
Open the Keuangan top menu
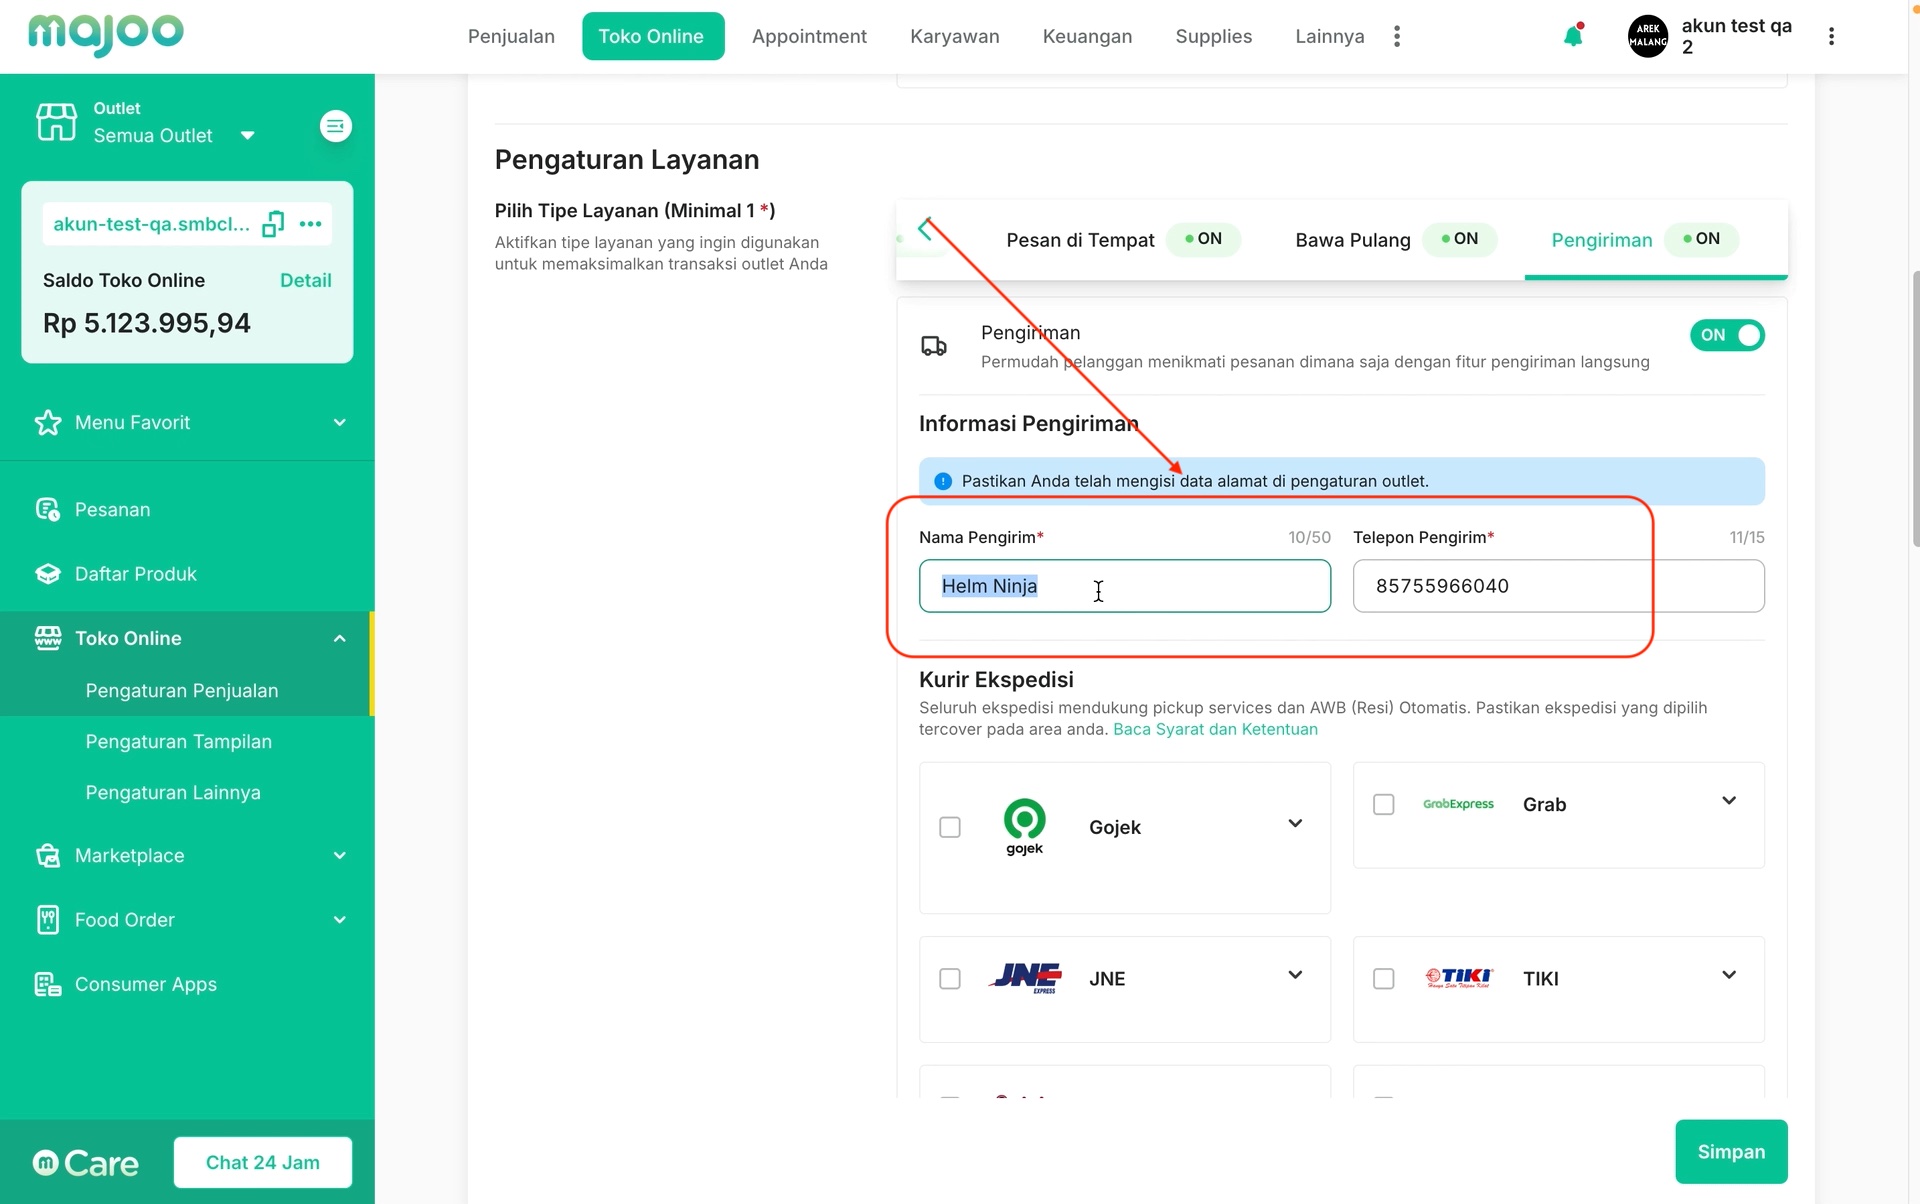coord(1087,36)
